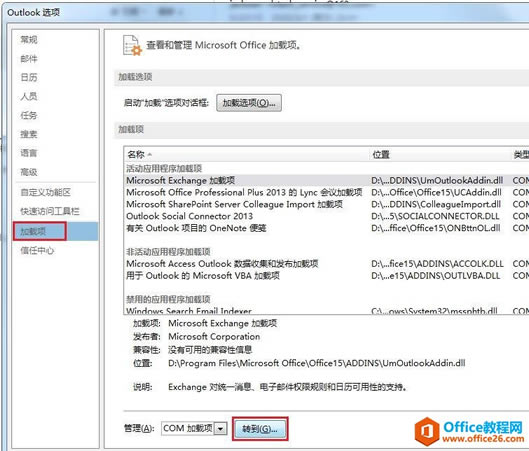This screenshot has height=451, width=529.
Task: Click the UmOutlookAddin.dll location cell
Action: tap(437, 180)
